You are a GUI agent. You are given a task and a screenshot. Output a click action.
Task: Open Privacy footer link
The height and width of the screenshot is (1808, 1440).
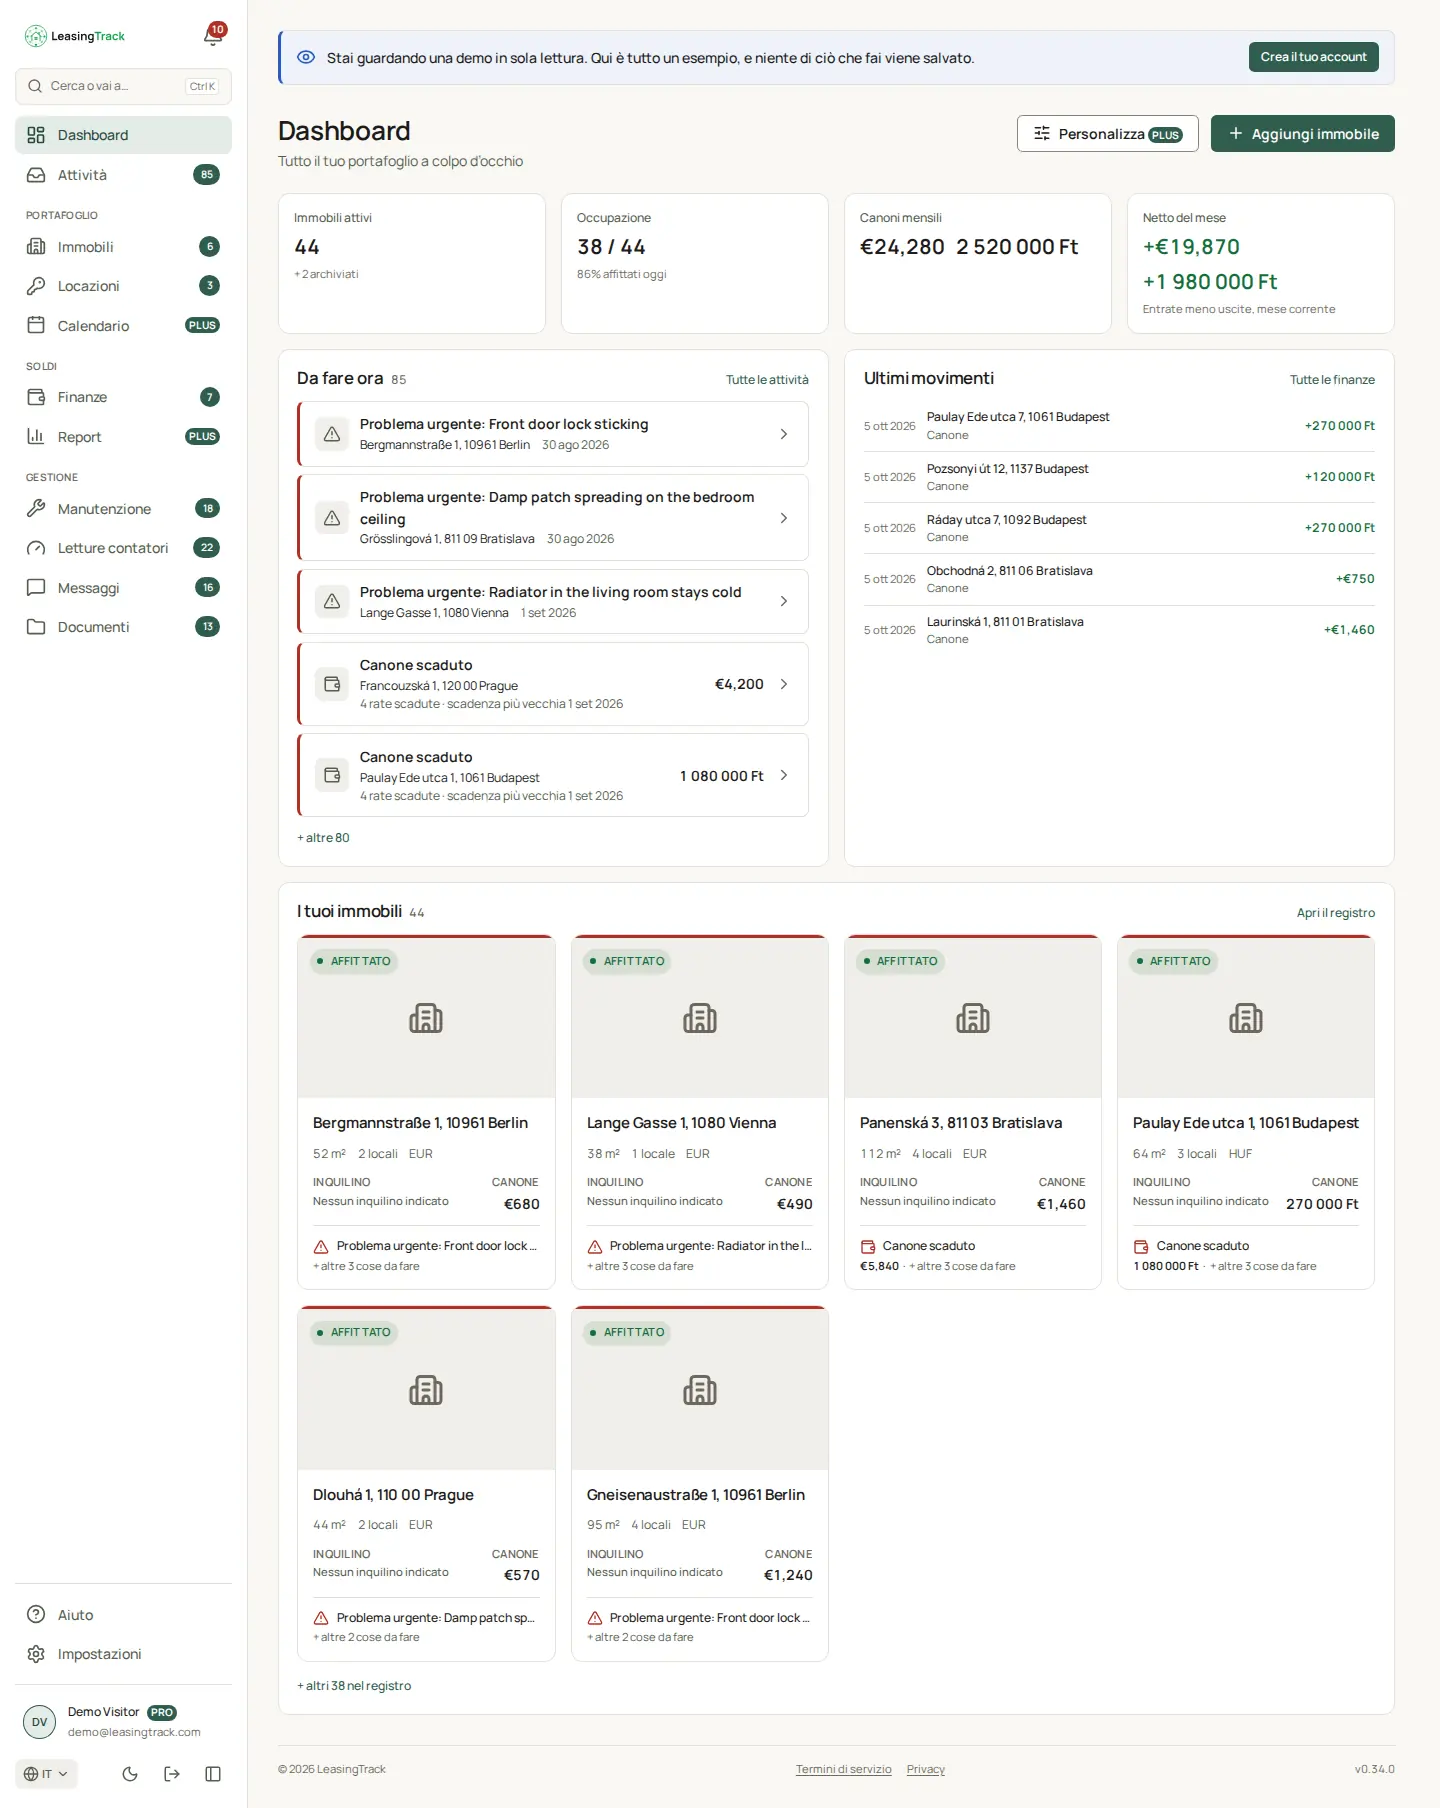coord(926,1769)
